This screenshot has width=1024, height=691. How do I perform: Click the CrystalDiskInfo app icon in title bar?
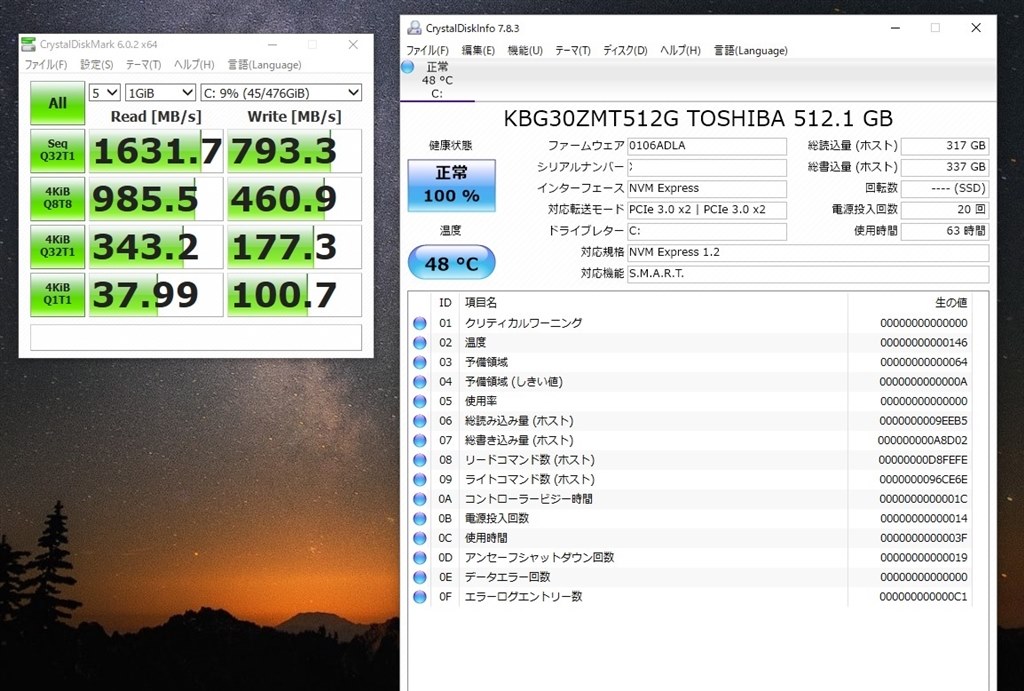(x=414, y=28)
